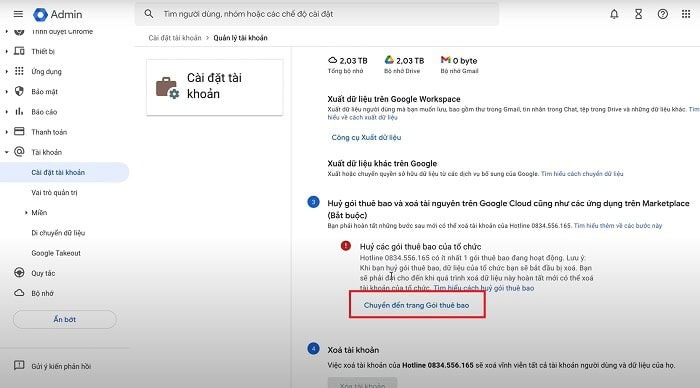The width and height of the screenshot is (700, 388).
Task: Click the Chrome browser sidebar icon
Action: (x=19, y=31)
